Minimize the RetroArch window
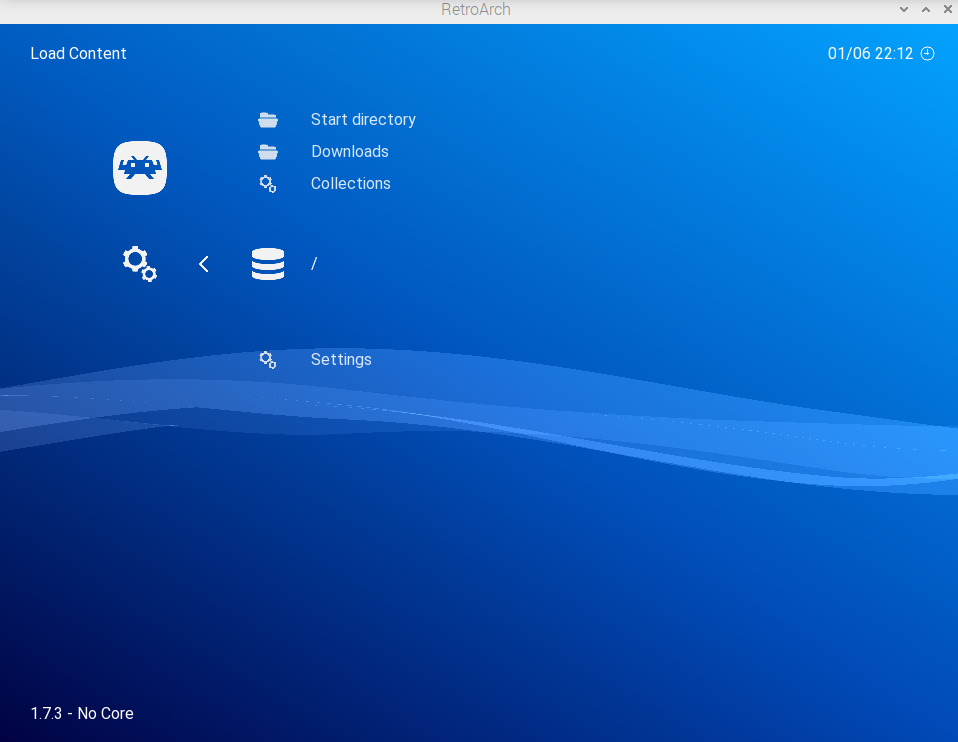 [x=904, y=9]
